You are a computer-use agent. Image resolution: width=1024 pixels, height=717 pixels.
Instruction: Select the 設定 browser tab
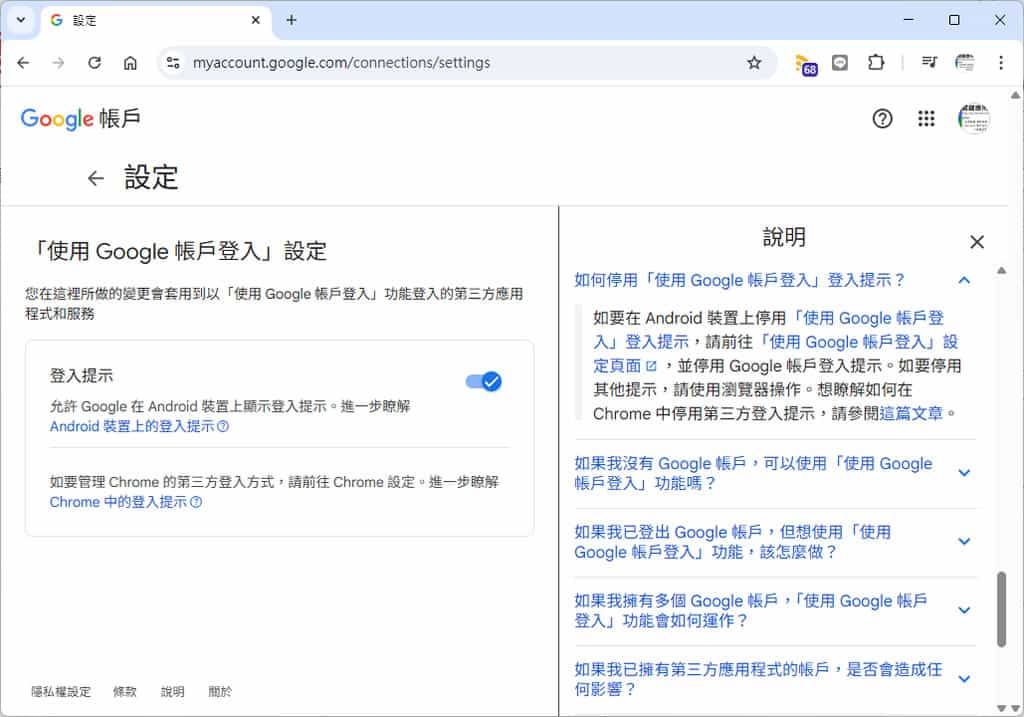(x=150, y=20)
